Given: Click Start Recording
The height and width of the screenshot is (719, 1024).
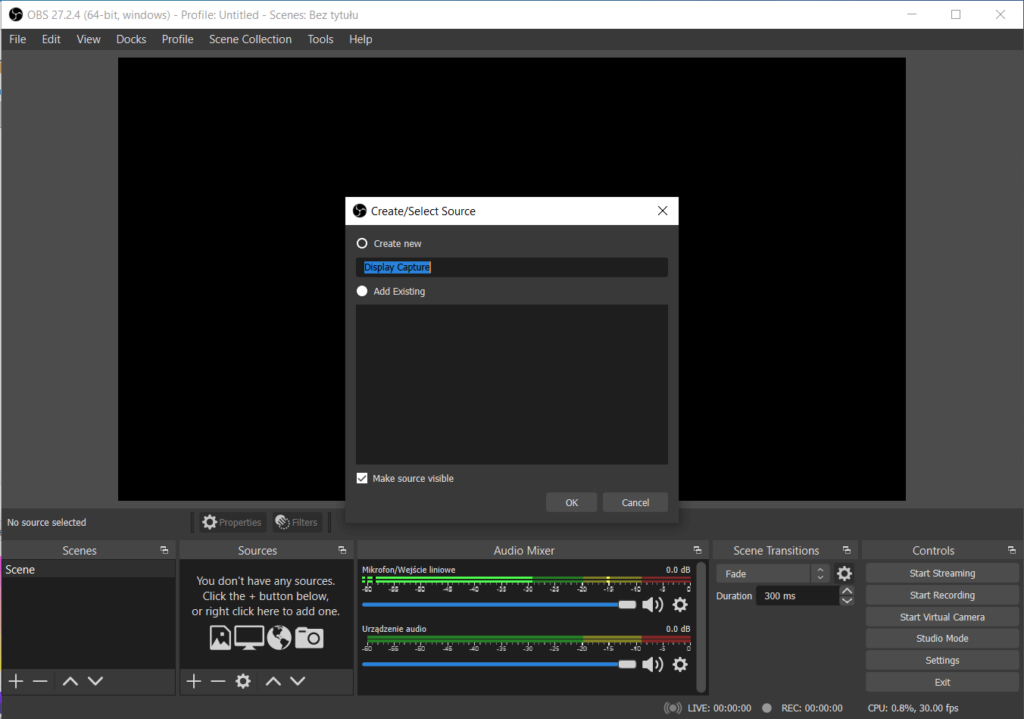Looking at the screenshot, I should [x=942, y=595].
